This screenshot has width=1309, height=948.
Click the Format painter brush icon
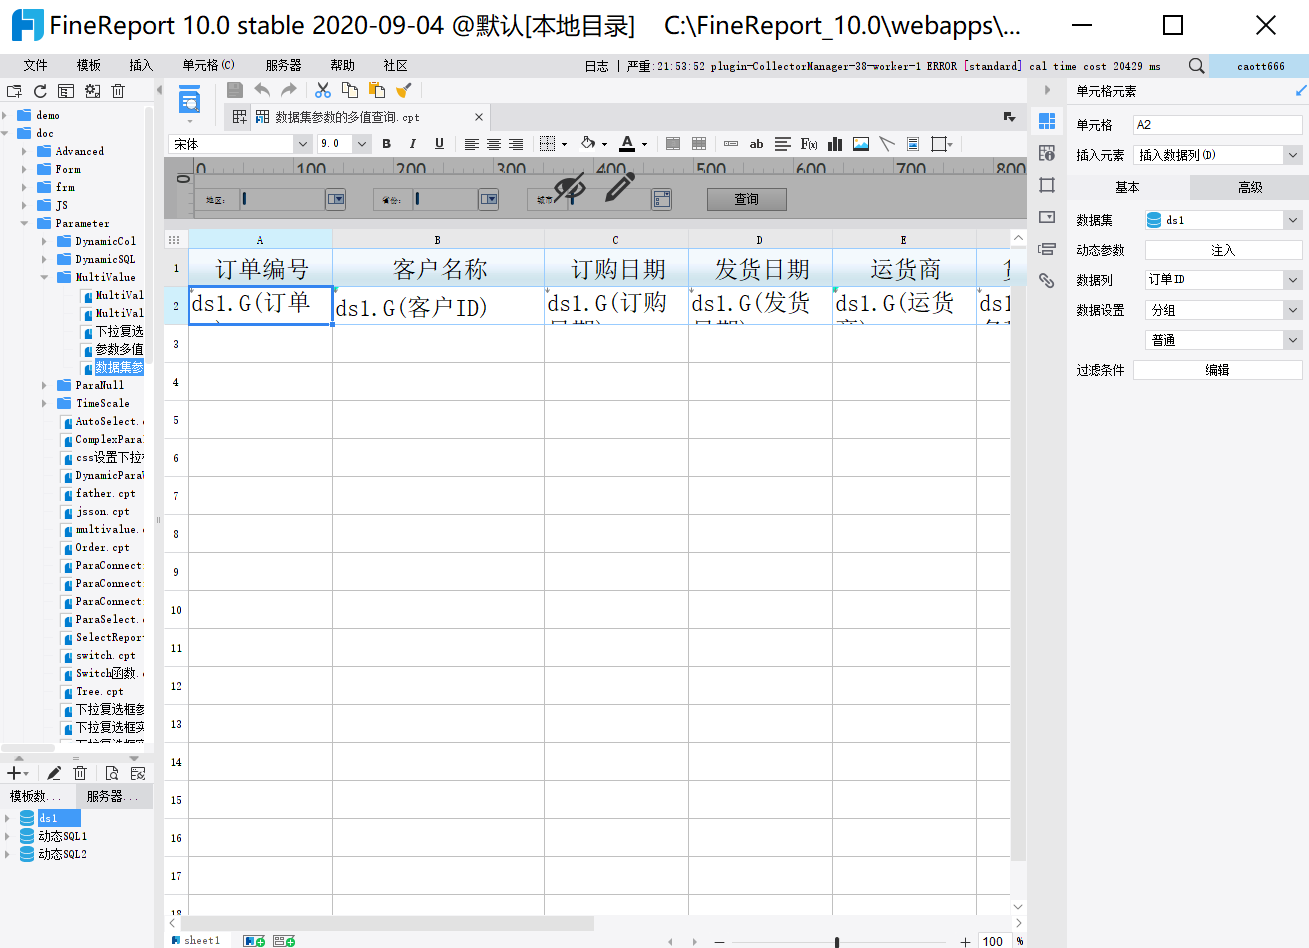pyautogui.click(x=404, y=91)
